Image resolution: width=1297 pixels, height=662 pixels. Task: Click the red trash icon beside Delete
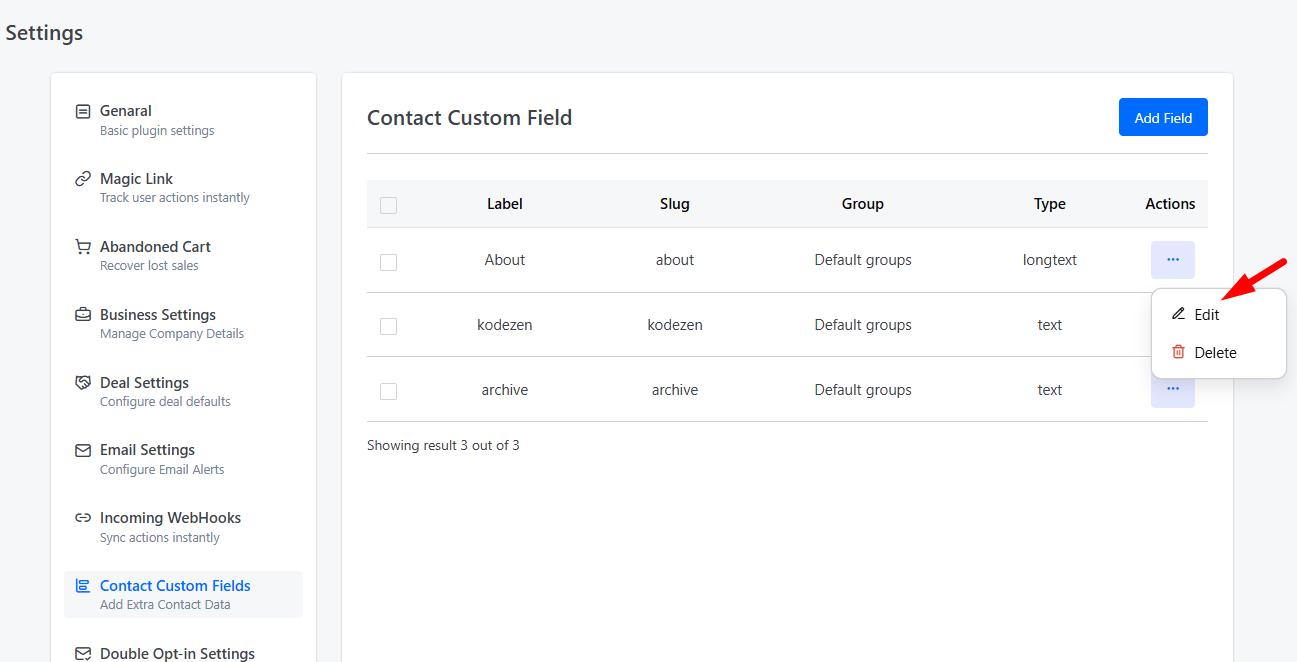tap(1178, 352)
